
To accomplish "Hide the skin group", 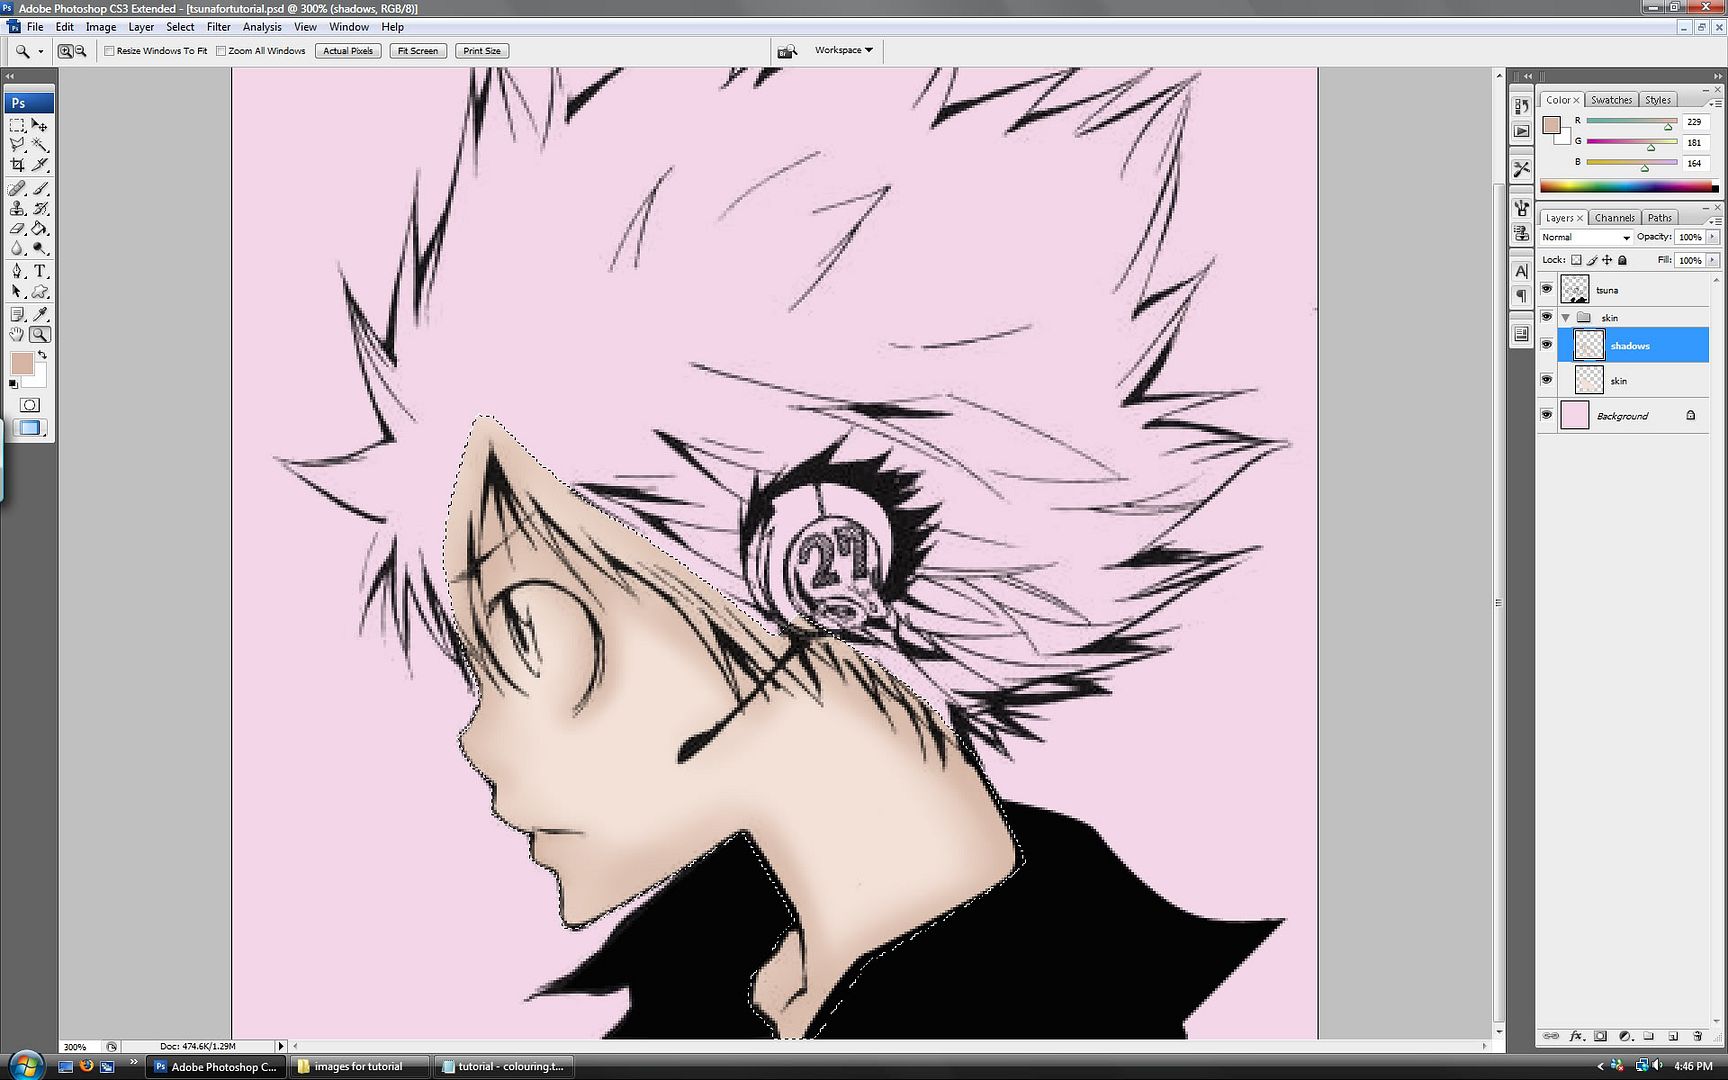I will click(1547, 317).
